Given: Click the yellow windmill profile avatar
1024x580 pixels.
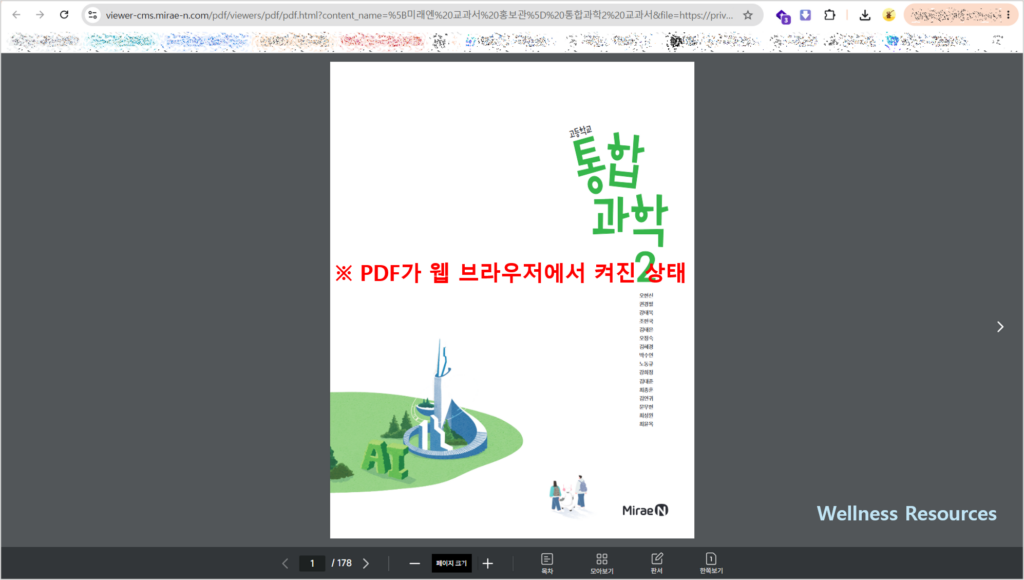Looking at the screenshot, I should tap(889, 14).
